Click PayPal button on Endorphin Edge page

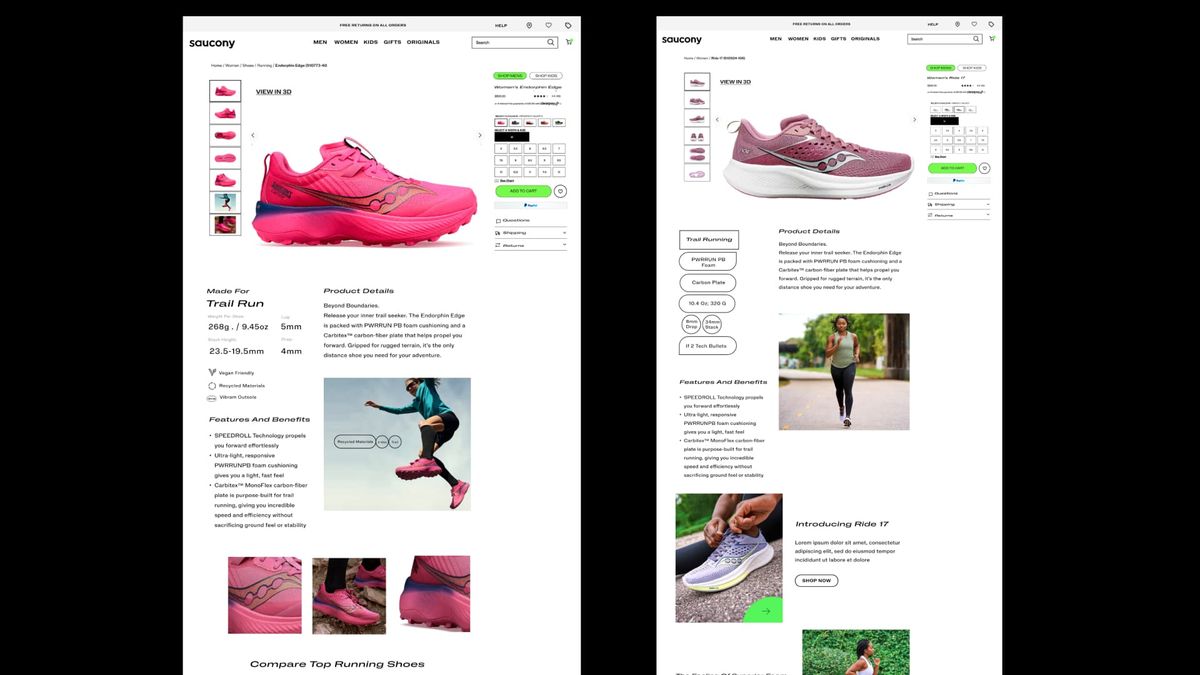(531, 205)
